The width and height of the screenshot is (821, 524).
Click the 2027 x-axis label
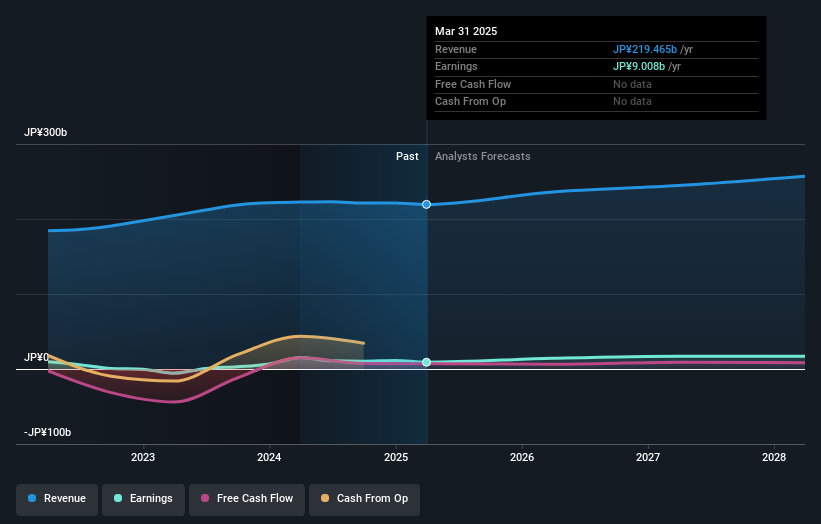pos(648,457)
